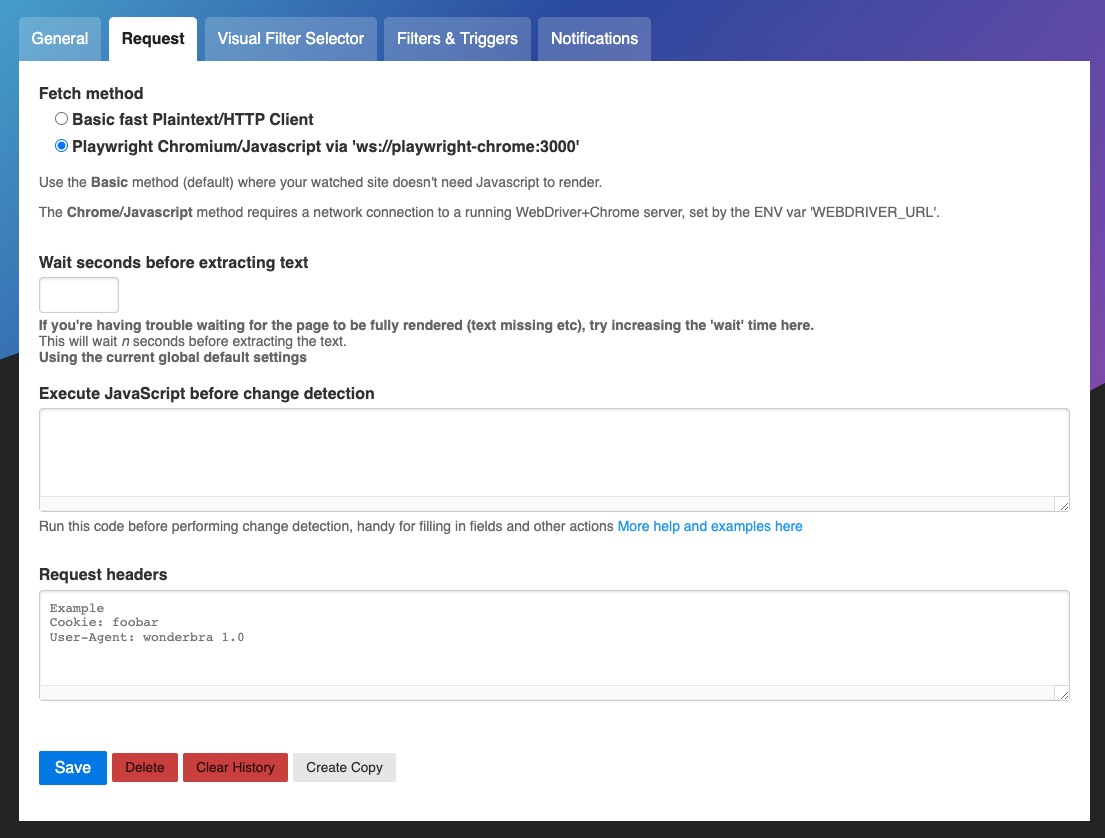Switch to the General tab
The width and height of the screenshot is (1105, 838).
tap(60, 39)
